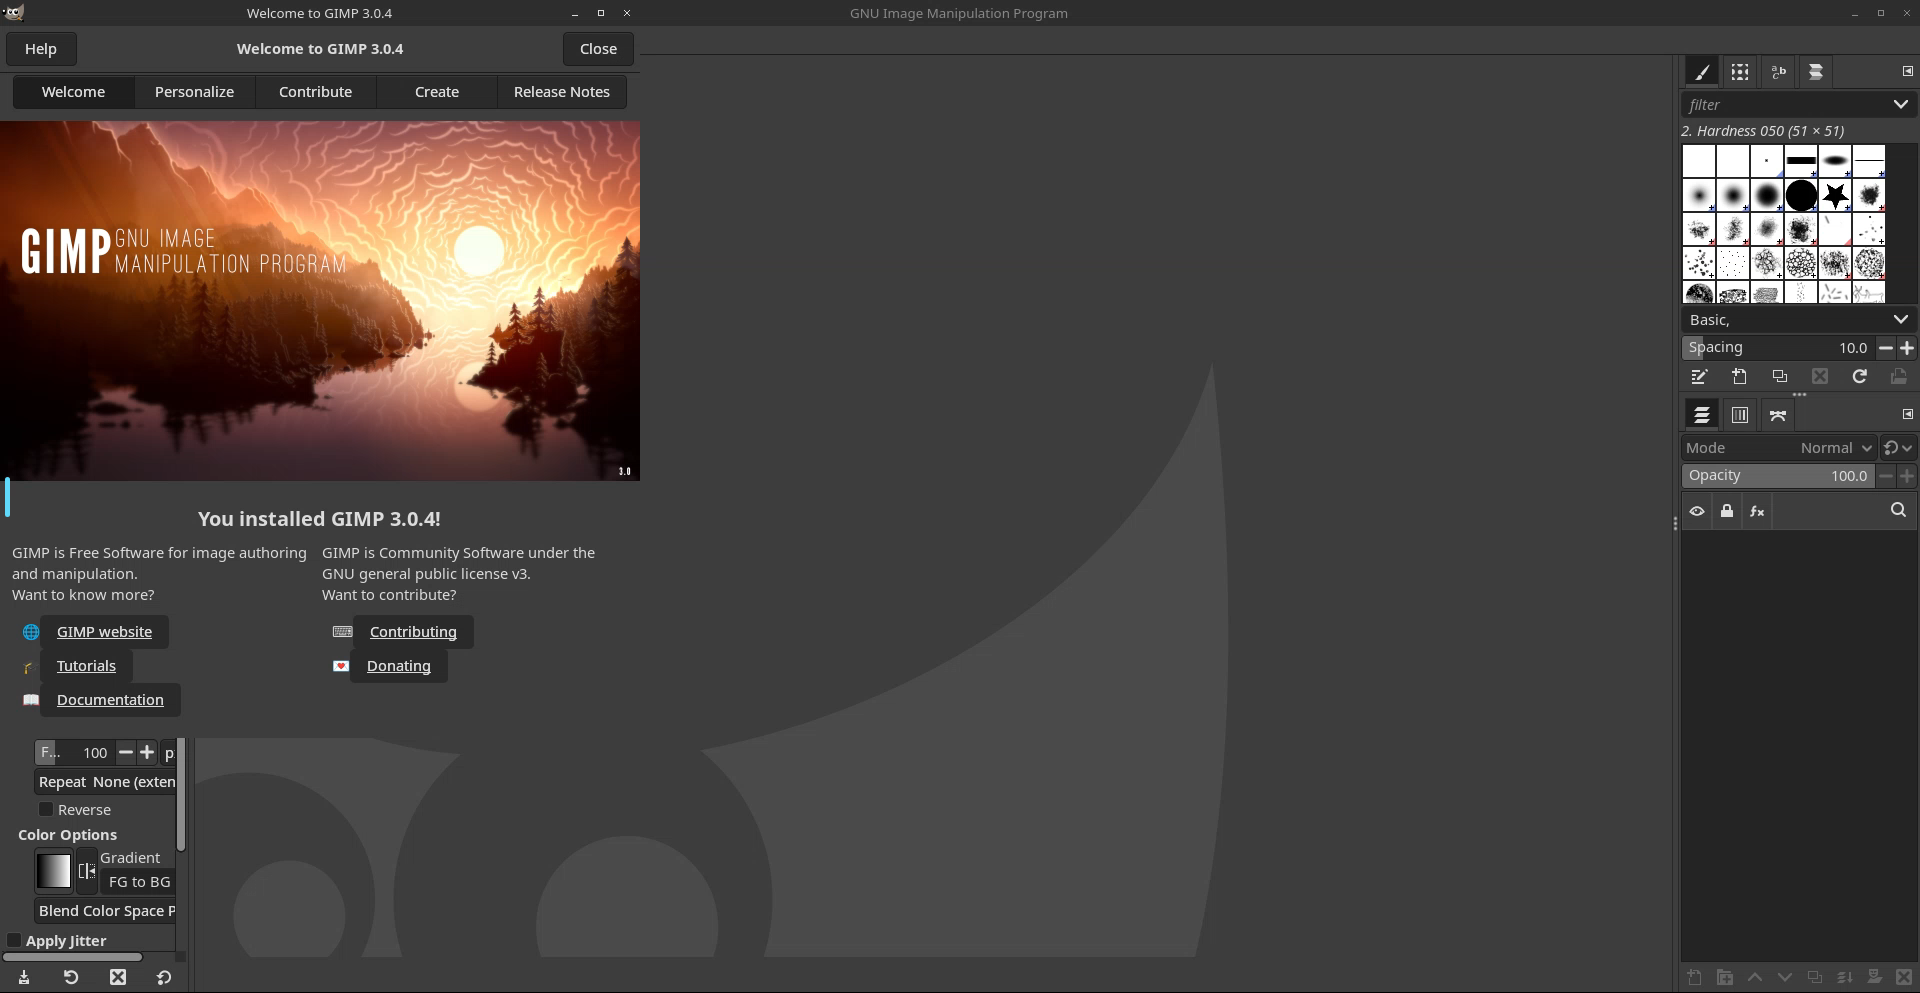Image resolution: width=1920 pixels, height=993 pixels.
Task: Open the layers dock tab configuration menu
Action: 1907,414
